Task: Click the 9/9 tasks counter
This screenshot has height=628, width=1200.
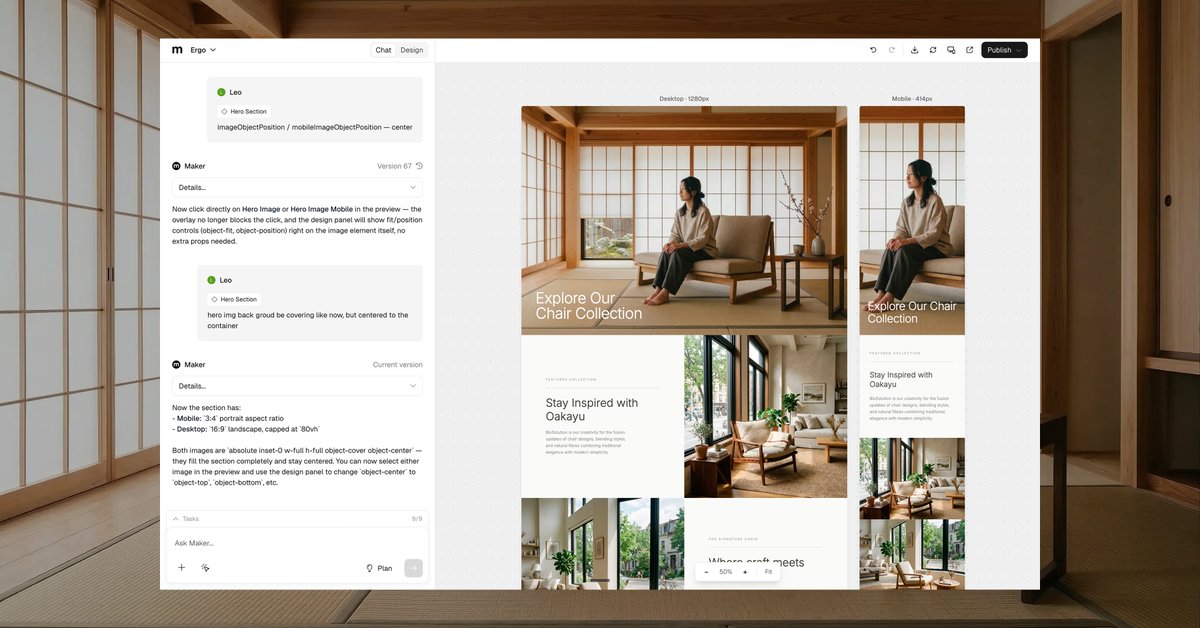Action: (x=417, y=519)
